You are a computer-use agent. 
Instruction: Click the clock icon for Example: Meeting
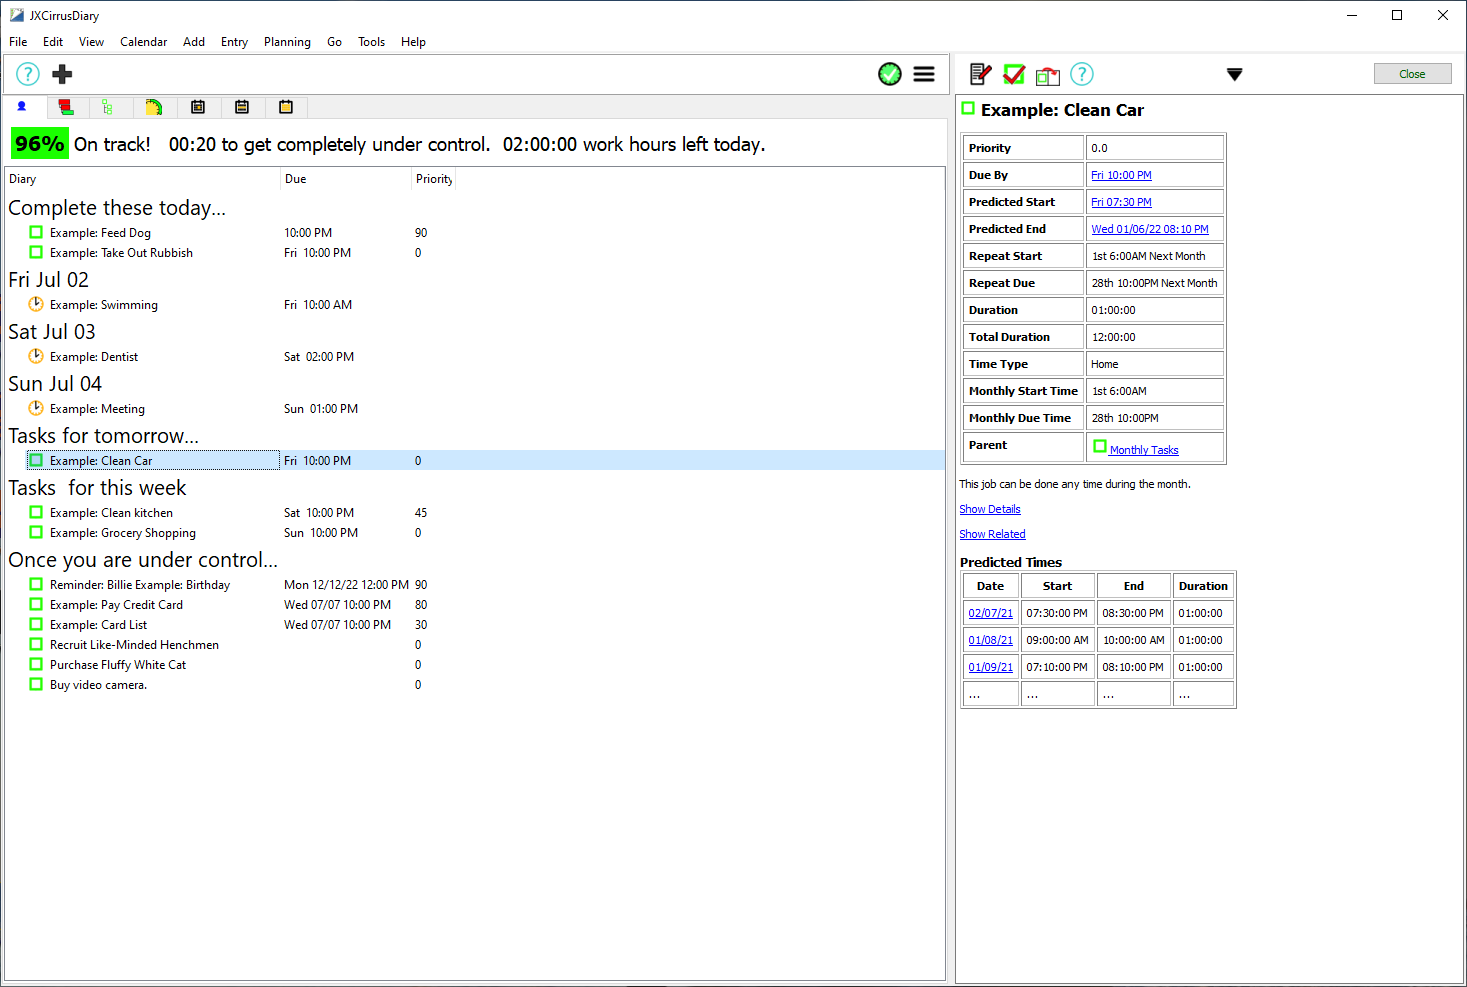(x=36, y=409)
